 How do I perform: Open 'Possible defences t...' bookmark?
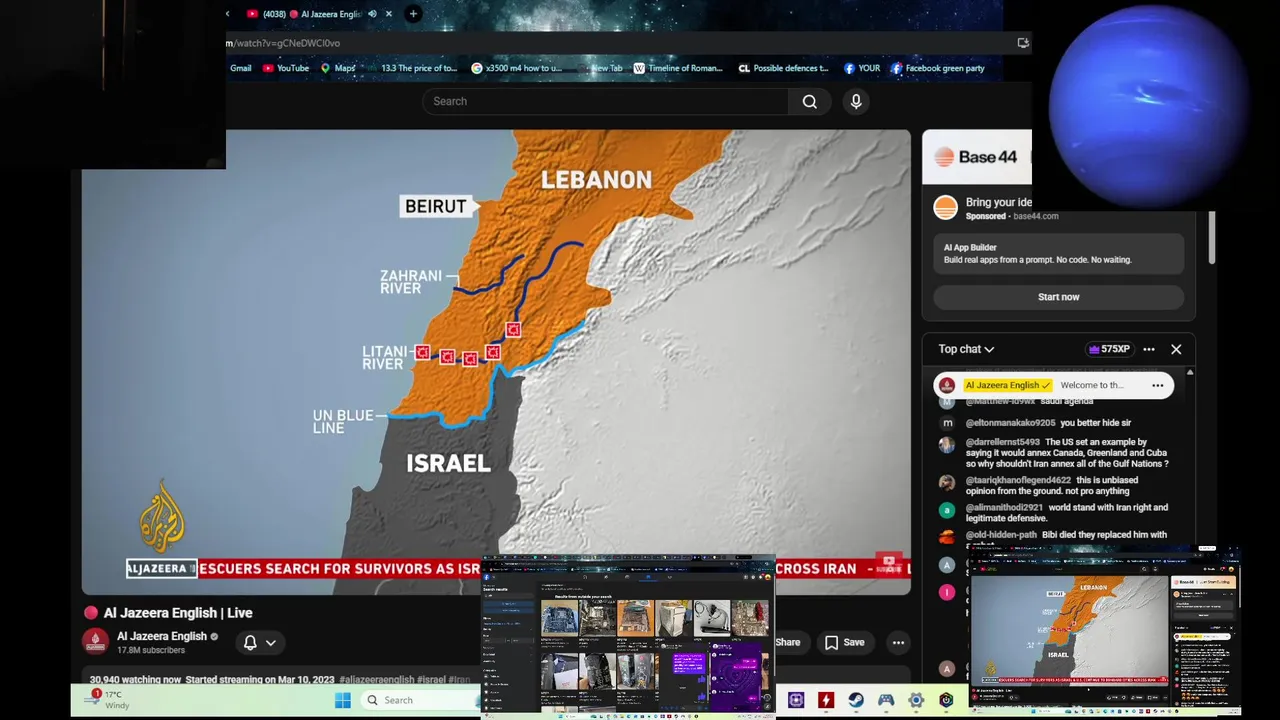tap(783, 68)
